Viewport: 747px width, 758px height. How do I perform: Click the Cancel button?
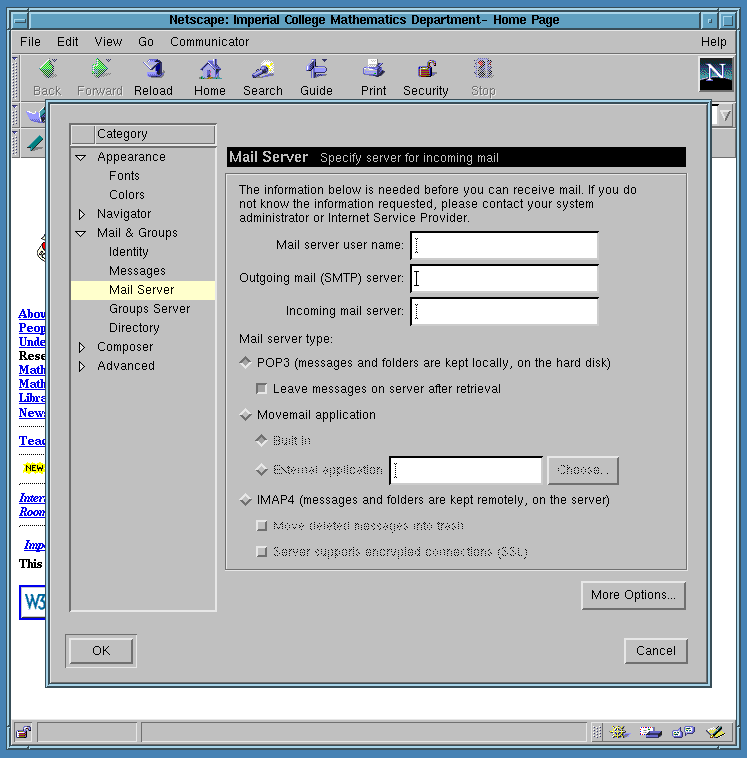(x=656, y=651)
